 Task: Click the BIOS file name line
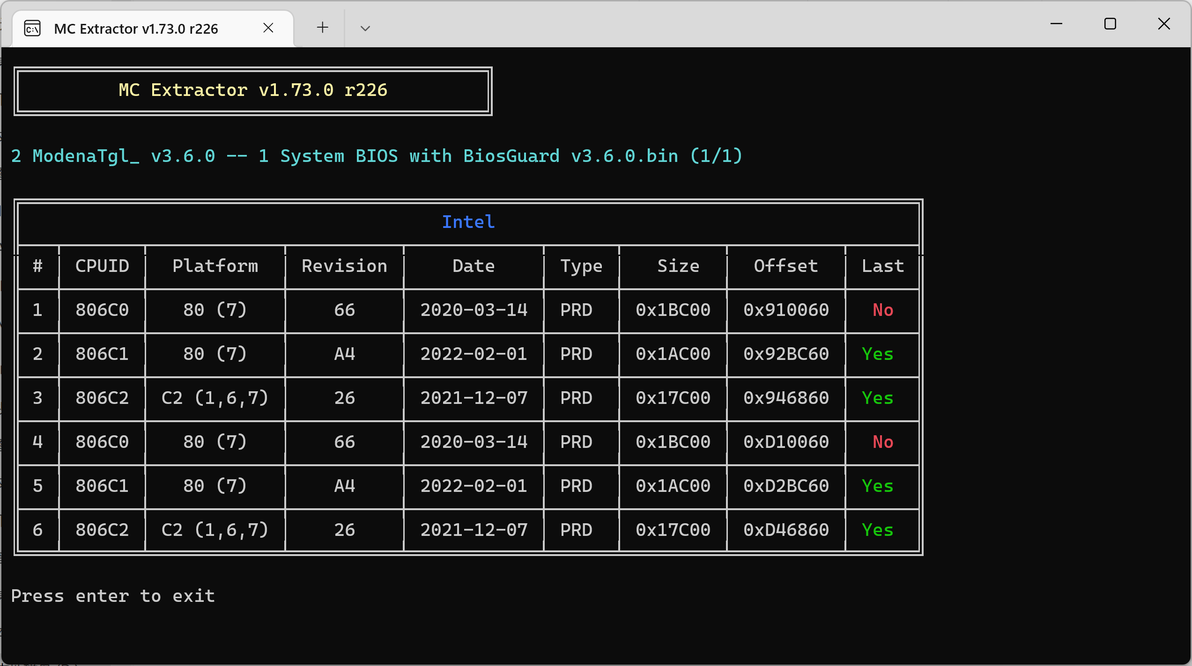(x=377, y=156)
